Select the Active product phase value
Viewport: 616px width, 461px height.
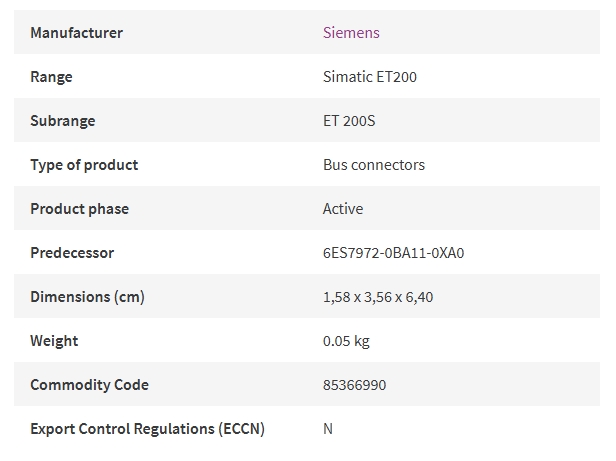pyautogui.click(x=343, y=209)
